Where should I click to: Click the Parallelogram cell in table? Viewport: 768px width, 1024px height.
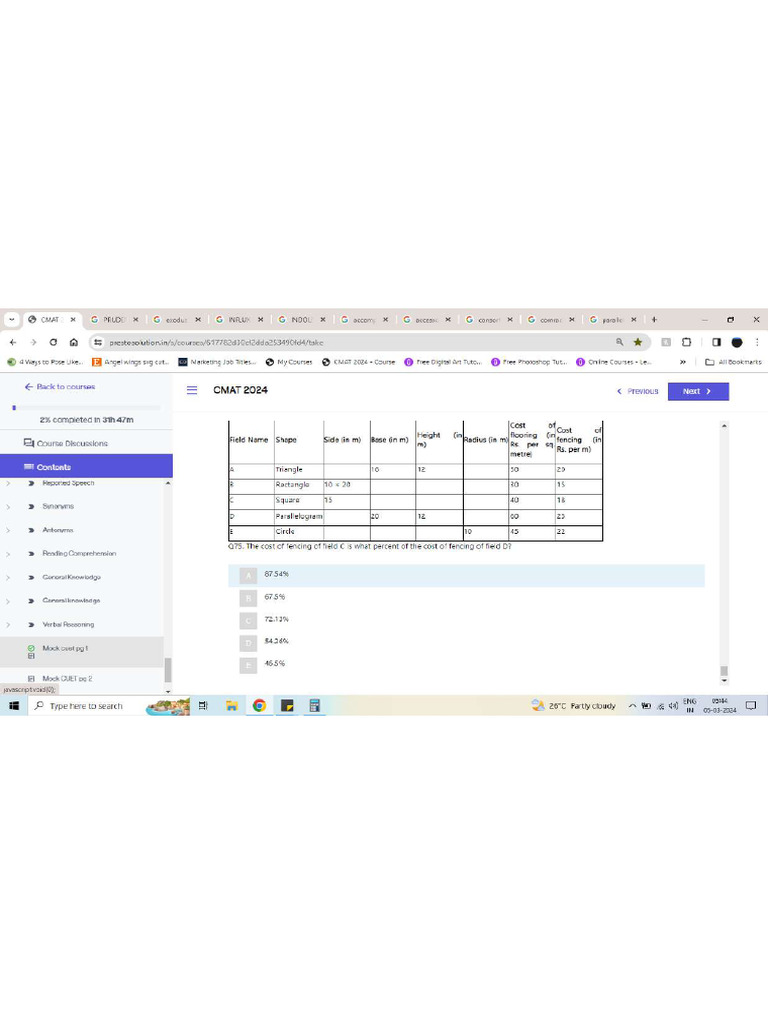pos(298,517)
